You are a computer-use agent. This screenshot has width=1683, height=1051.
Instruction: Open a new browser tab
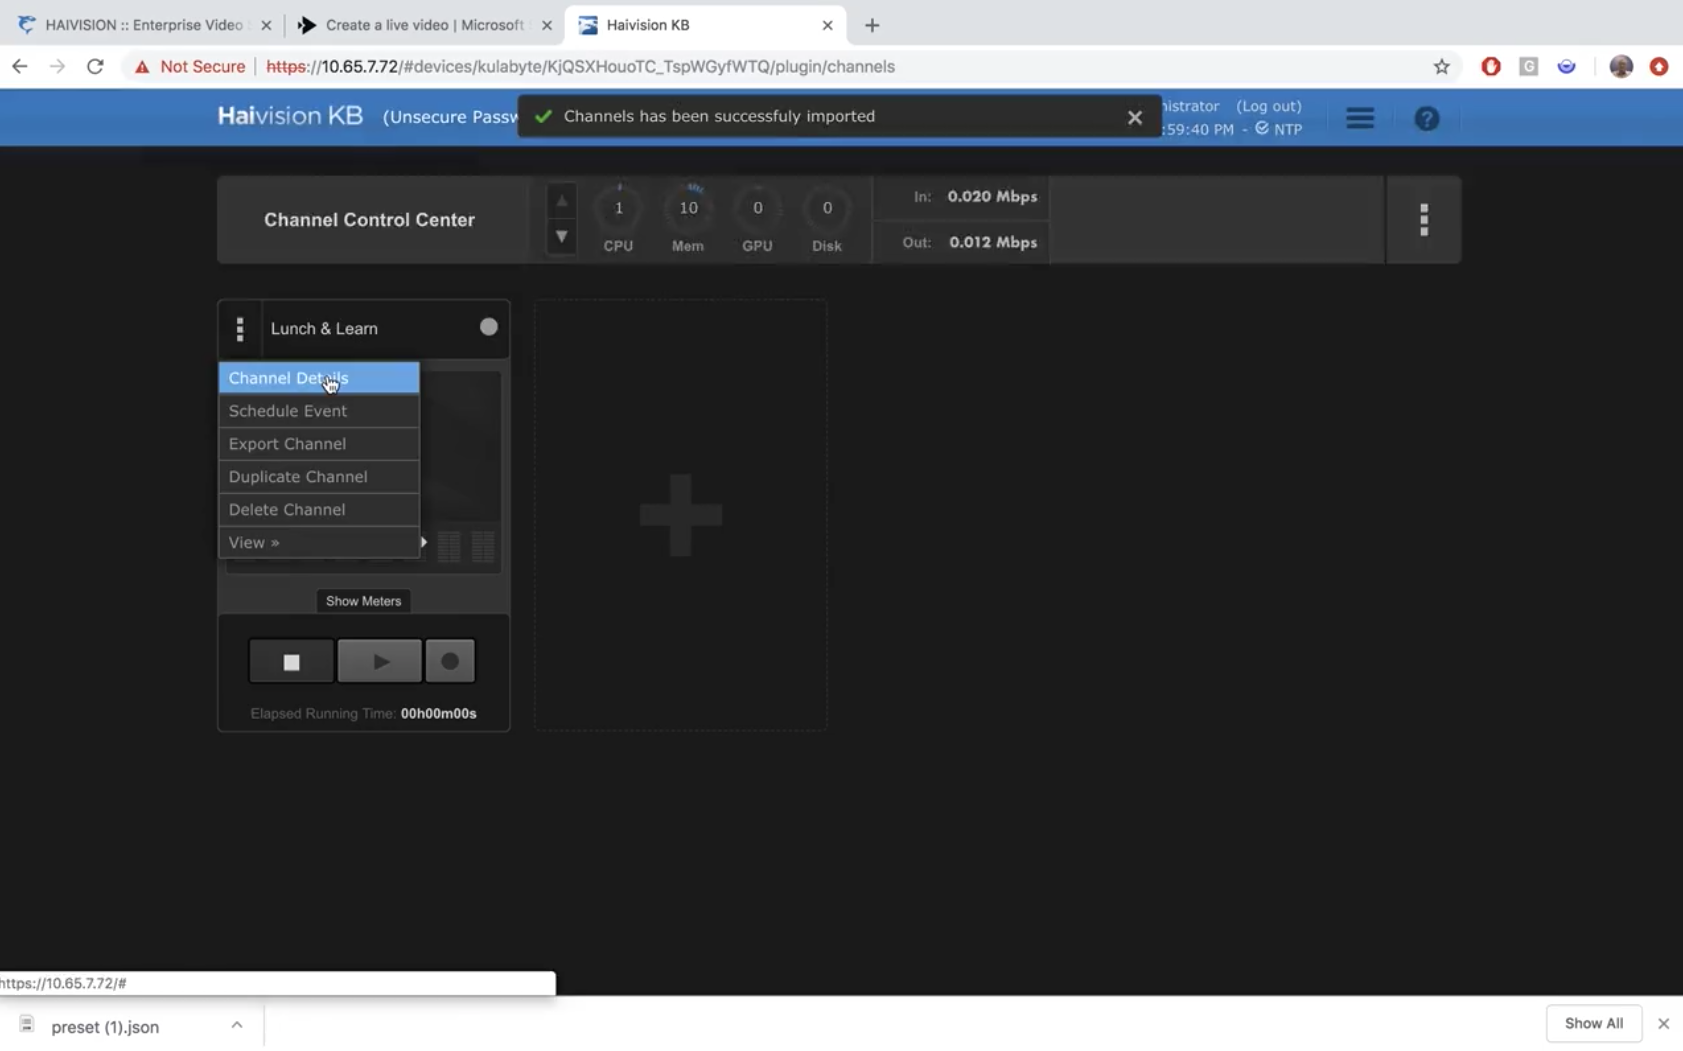coord(872,26)
